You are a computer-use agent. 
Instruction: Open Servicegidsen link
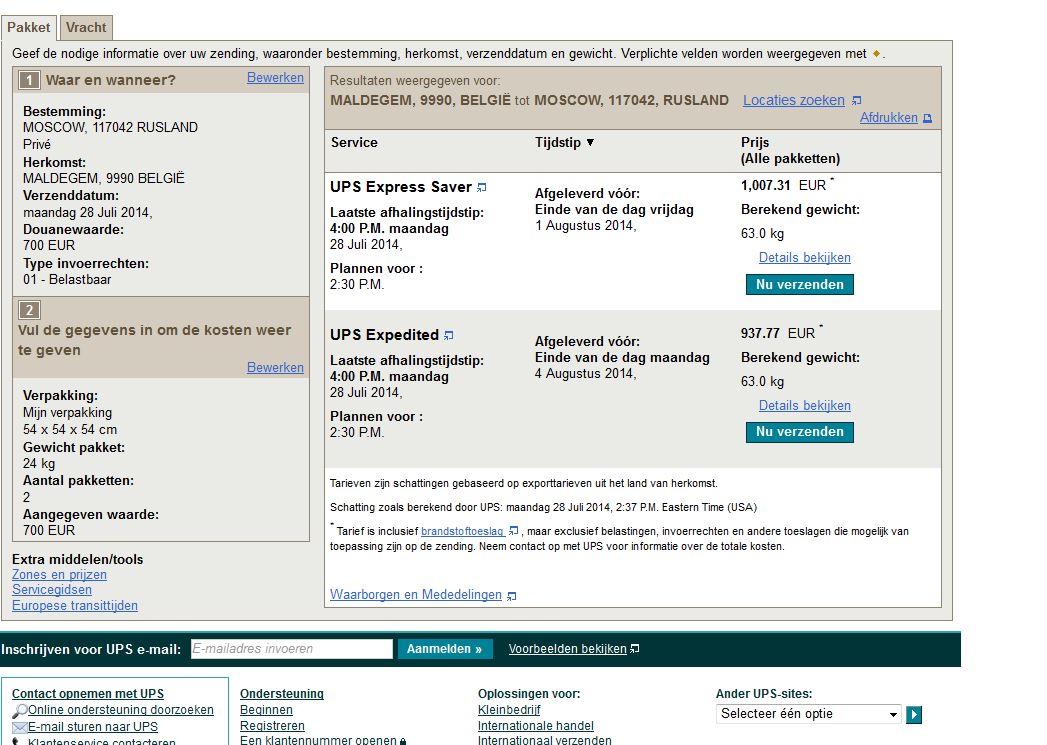click(x=52, y=590)
